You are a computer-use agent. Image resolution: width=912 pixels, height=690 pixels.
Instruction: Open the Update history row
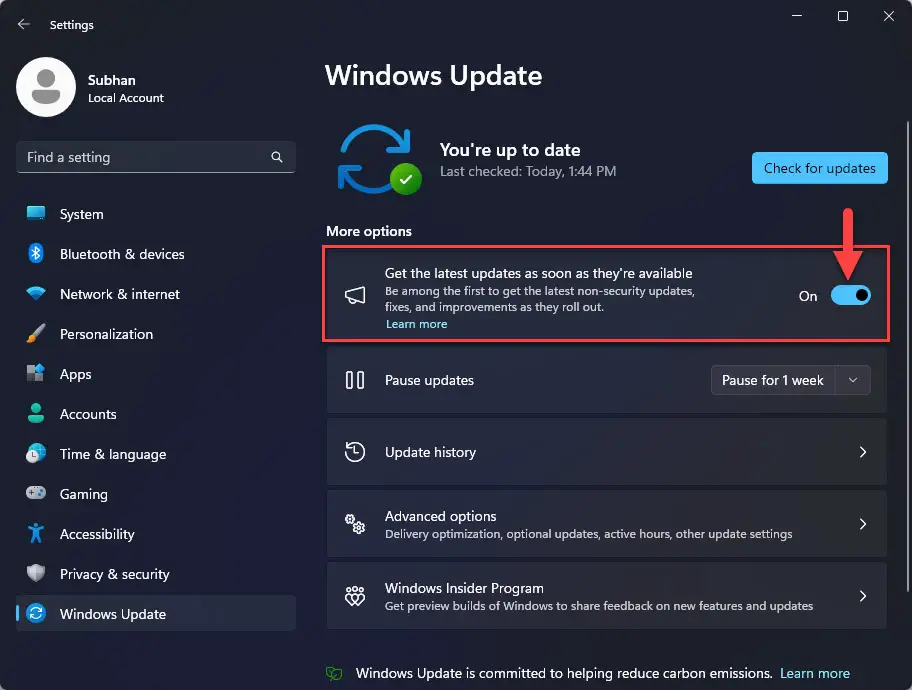tap(607, 452)
